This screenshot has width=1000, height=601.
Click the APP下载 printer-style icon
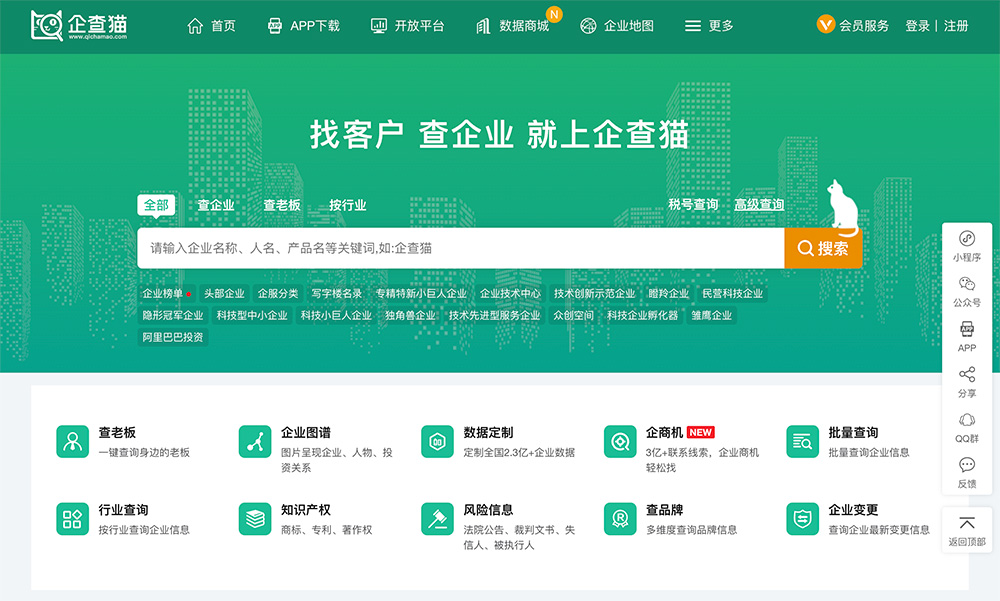[x=275, y=26]
